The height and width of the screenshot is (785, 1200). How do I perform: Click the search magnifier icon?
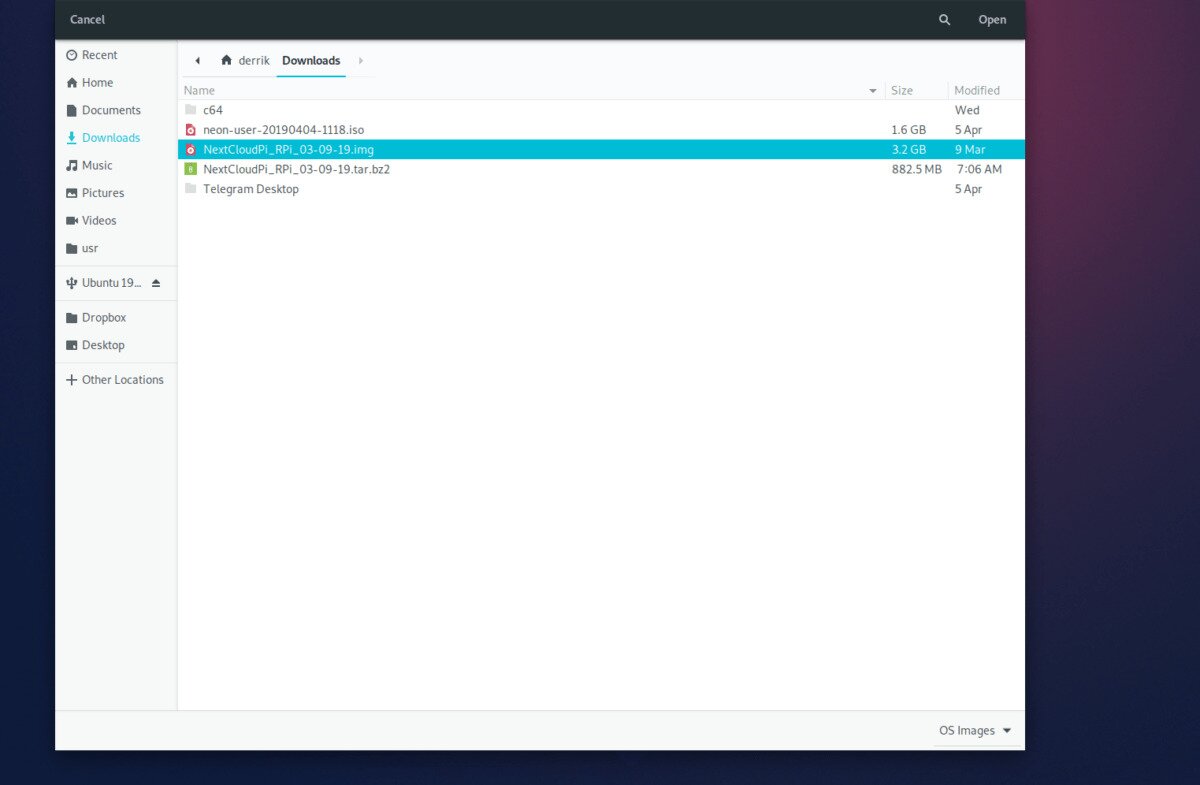click(944, 19)
